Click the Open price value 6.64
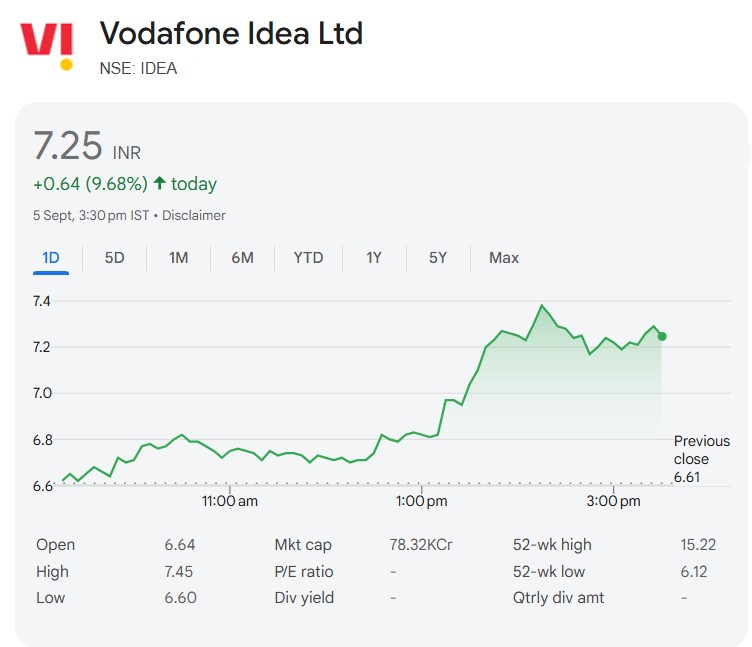 point(180,545)
